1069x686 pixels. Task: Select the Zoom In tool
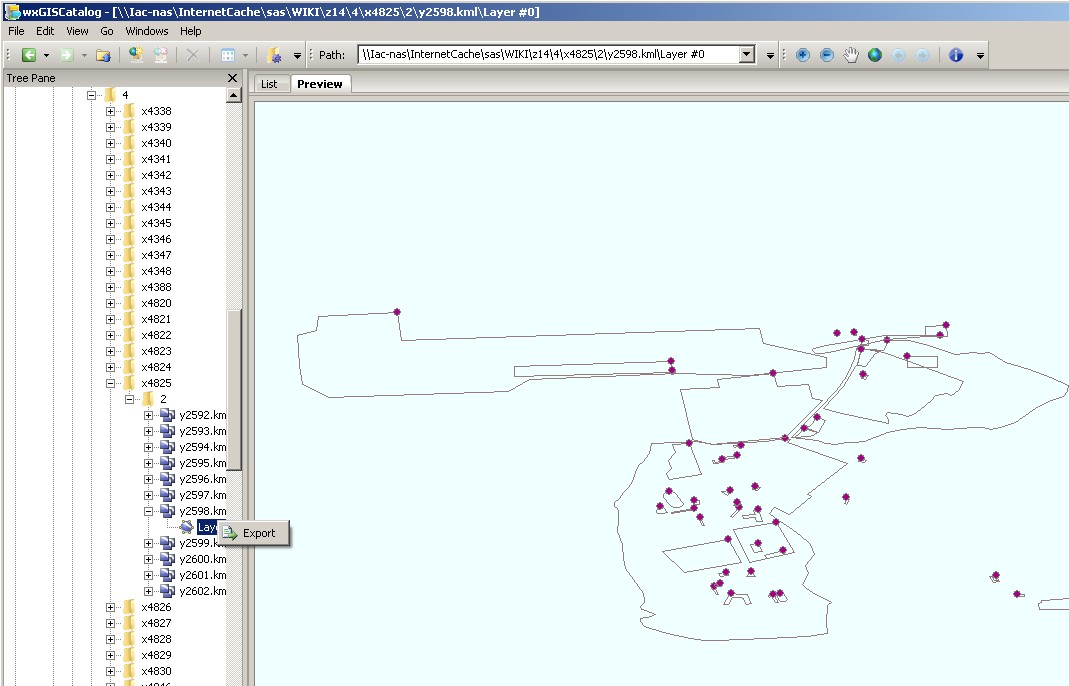click(802, 55)
